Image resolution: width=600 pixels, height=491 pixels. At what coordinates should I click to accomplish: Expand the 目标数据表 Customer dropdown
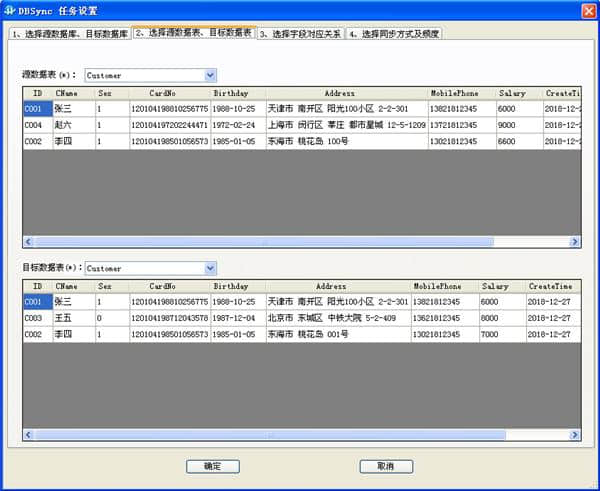click(x=209, y=268)
